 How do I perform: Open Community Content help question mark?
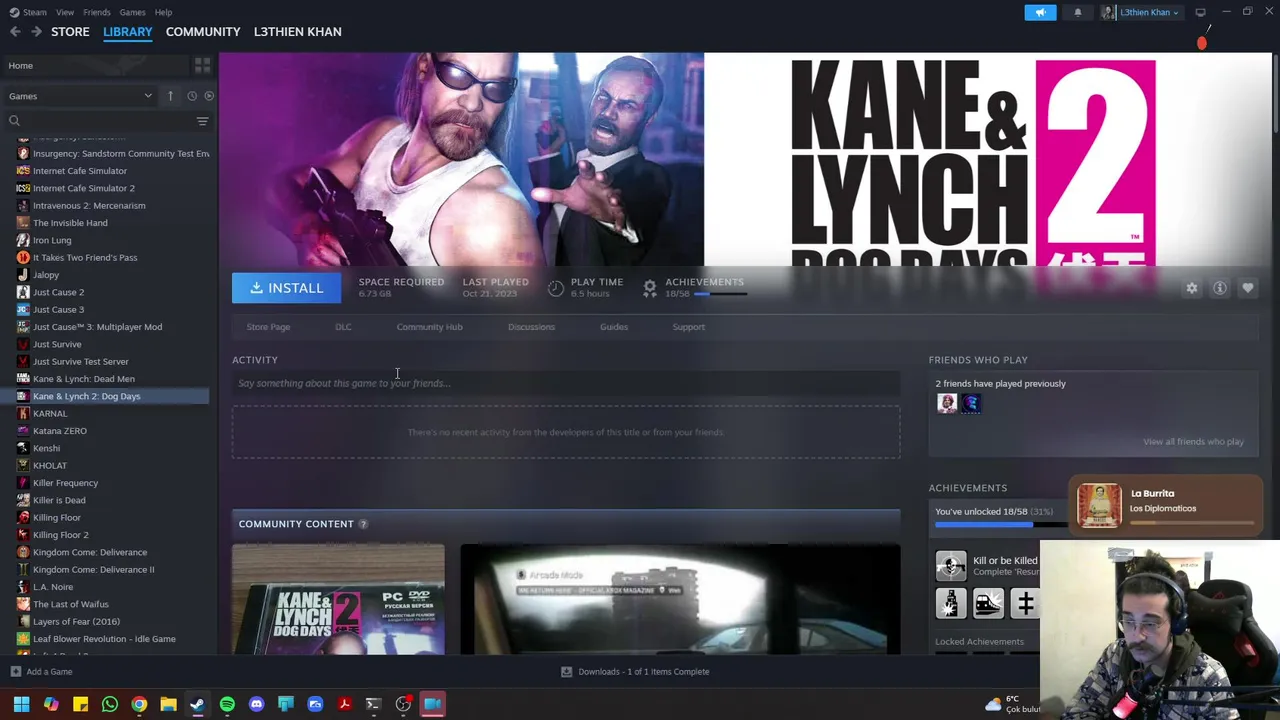[363, 524]
